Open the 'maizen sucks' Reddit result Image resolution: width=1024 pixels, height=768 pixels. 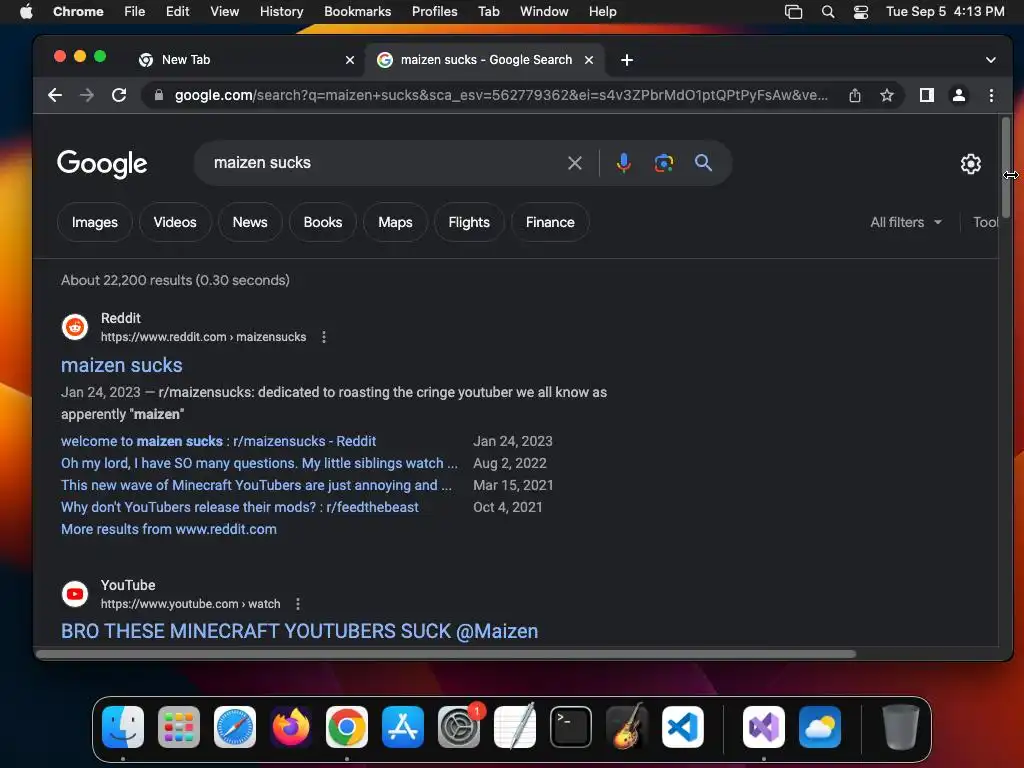click(x=121, y=365)
